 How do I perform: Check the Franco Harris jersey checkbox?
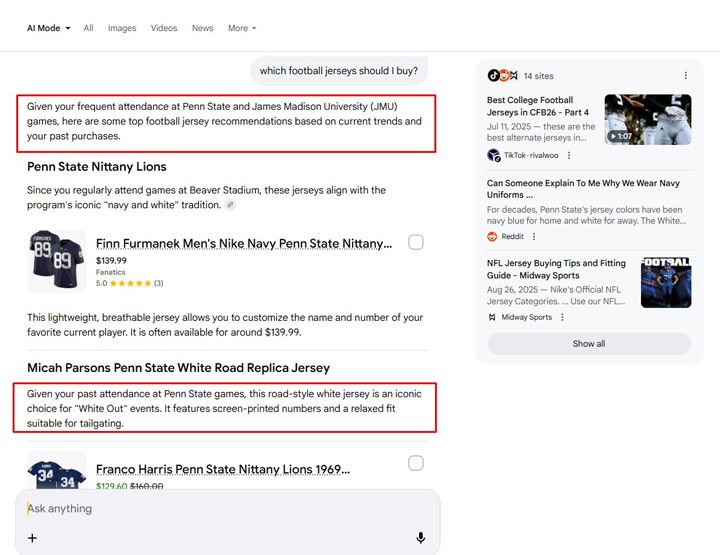[416, 463]
